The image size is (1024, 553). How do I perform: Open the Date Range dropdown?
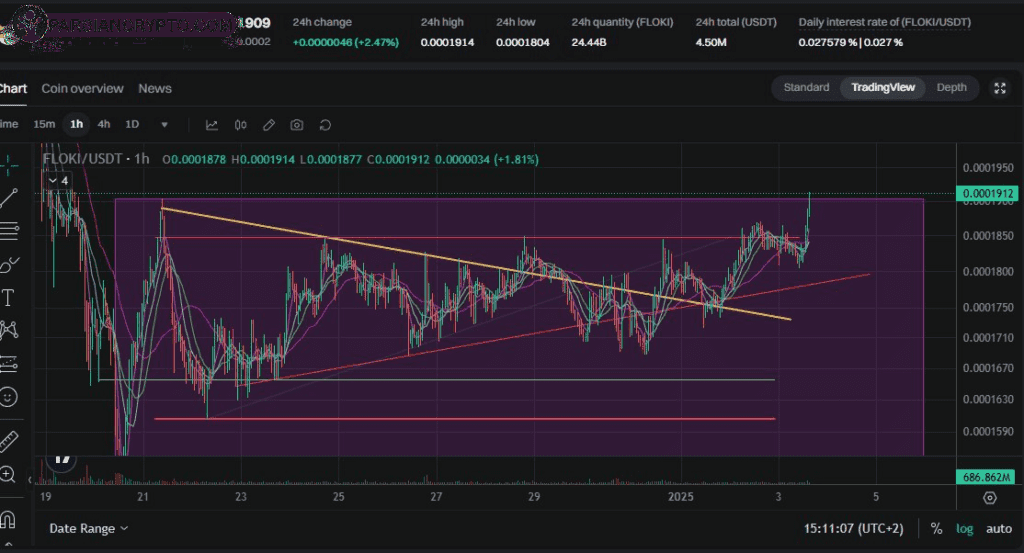coord(88,528)
